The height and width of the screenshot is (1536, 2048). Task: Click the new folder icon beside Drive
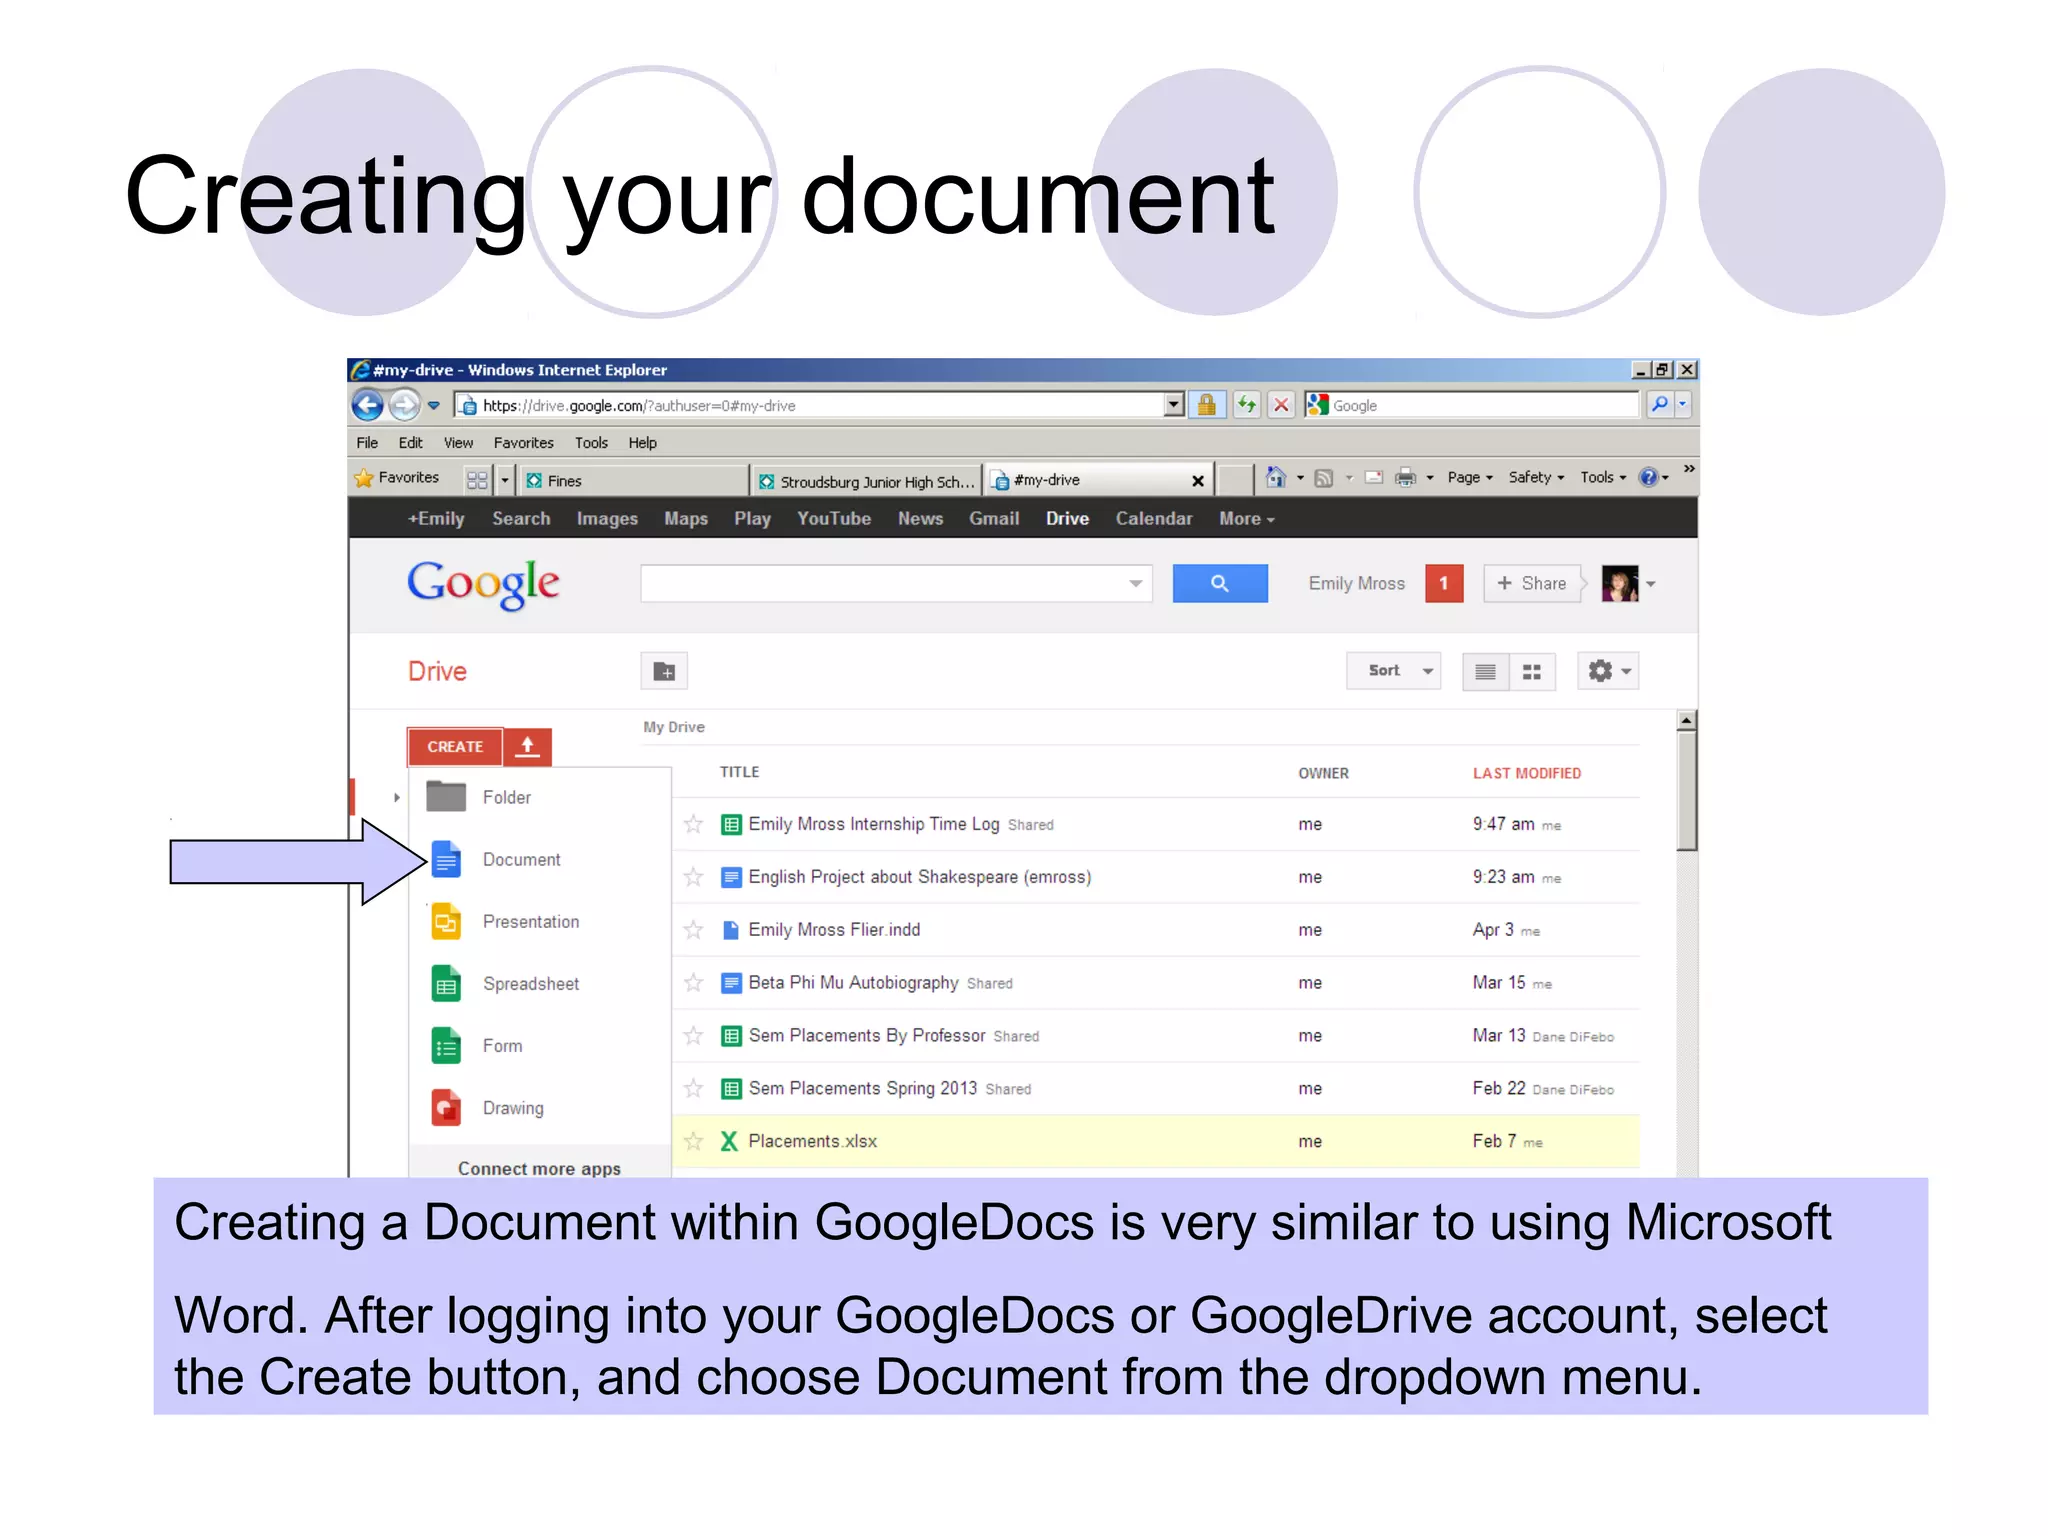tap(664, 671)
